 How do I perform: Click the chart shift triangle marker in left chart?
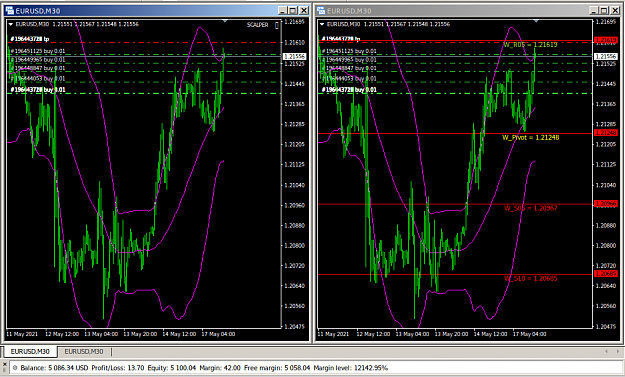pos(225,20)
